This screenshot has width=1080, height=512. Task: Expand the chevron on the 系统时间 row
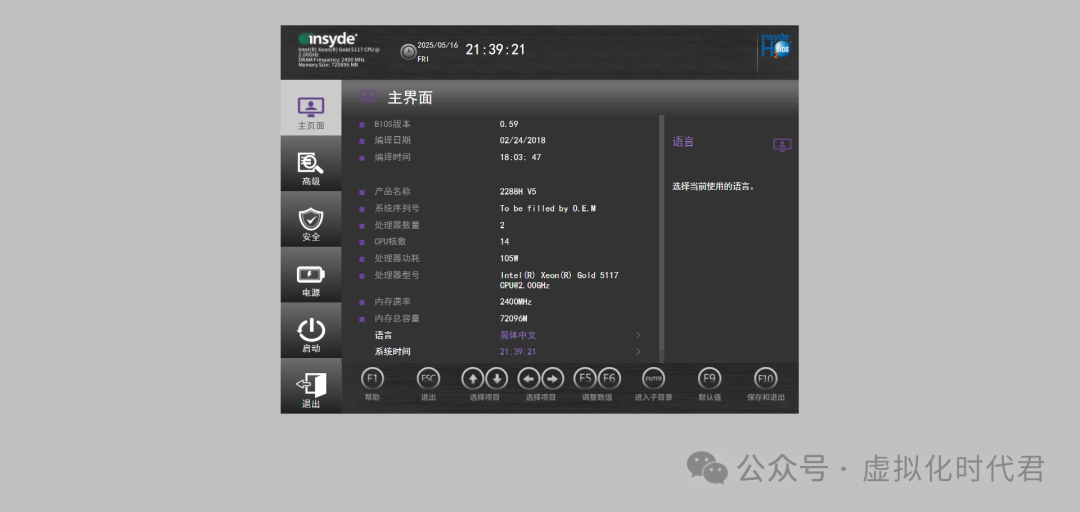638,351
